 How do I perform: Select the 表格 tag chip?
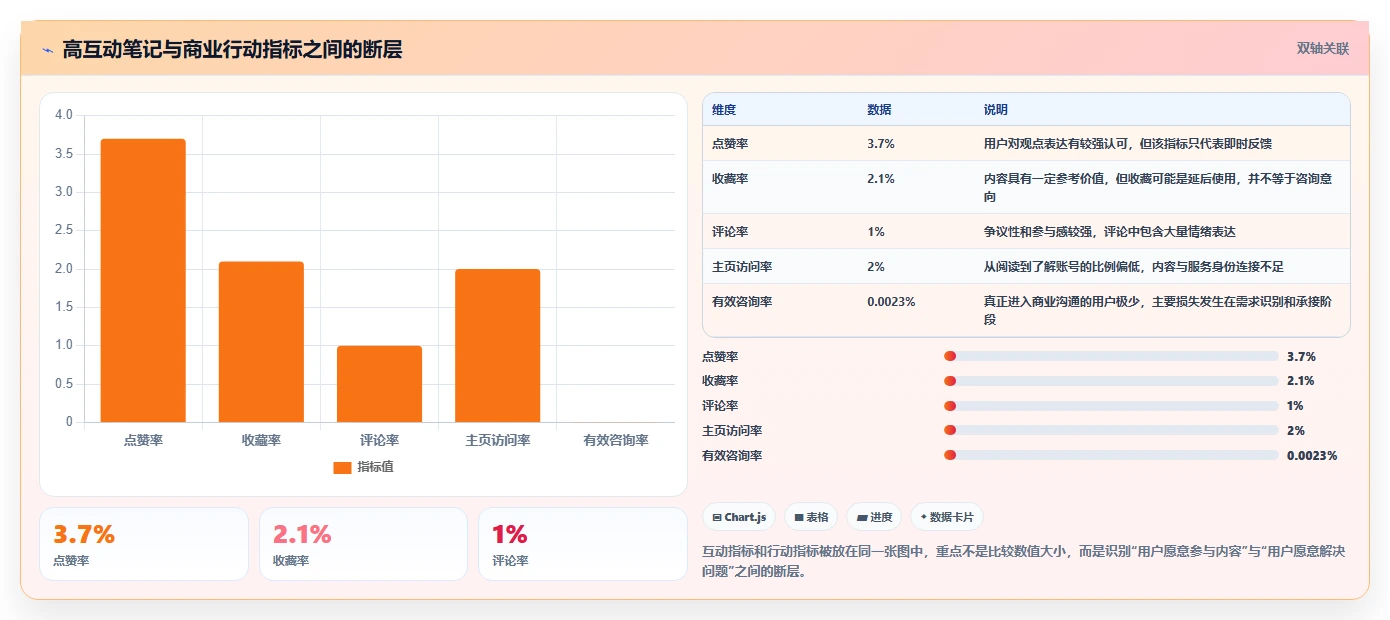point(811,517)
